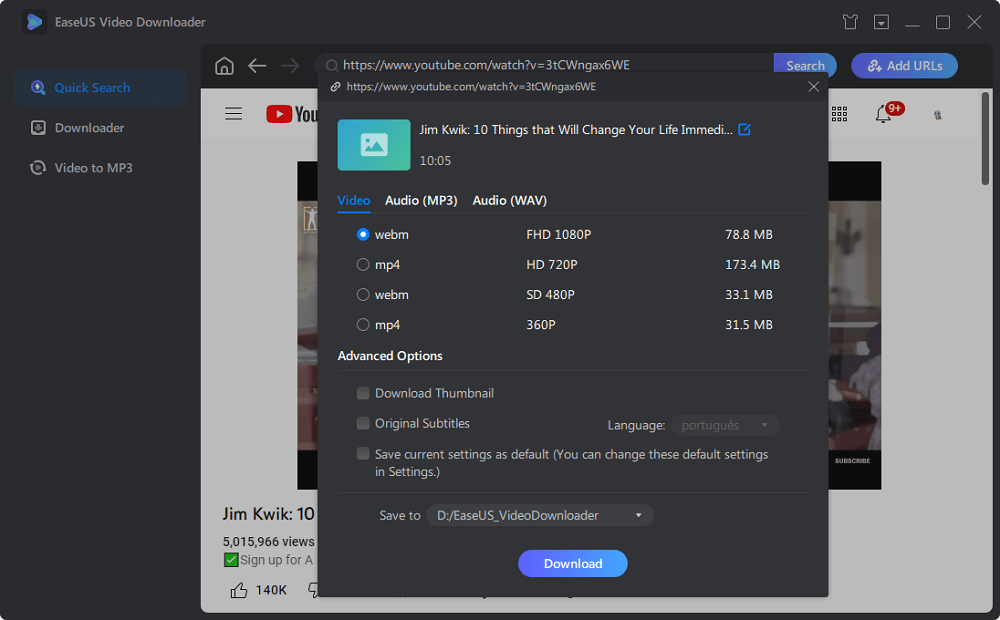Viewport: 1000px width, 620px height.
Task: Click the YouTube notifications bell icon
Action: [x=883, y=114]
